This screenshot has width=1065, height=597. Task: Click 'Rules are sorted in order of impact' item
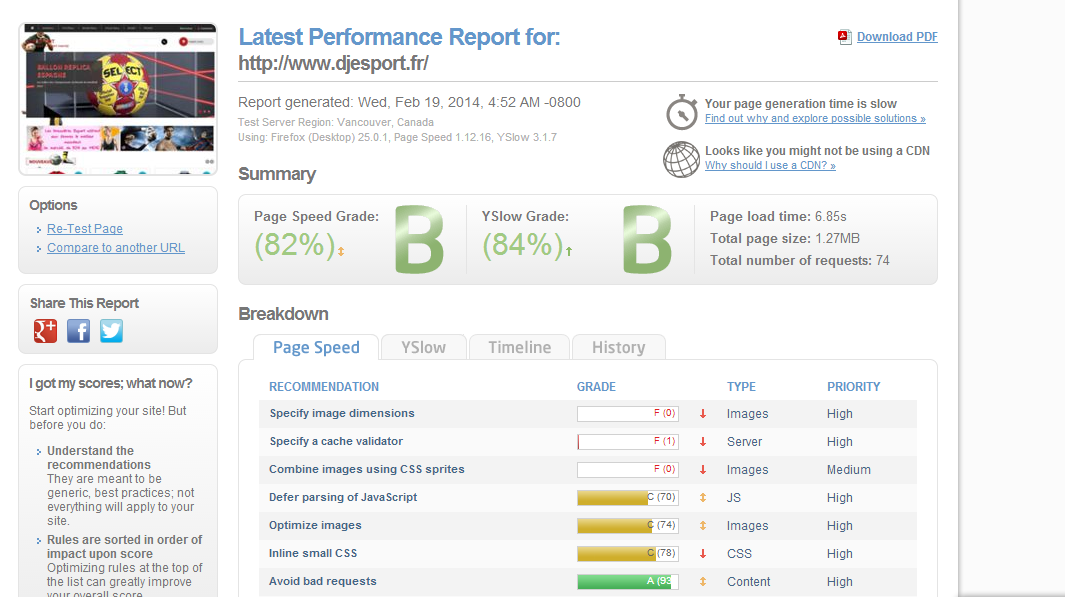(x=124, y=547)
